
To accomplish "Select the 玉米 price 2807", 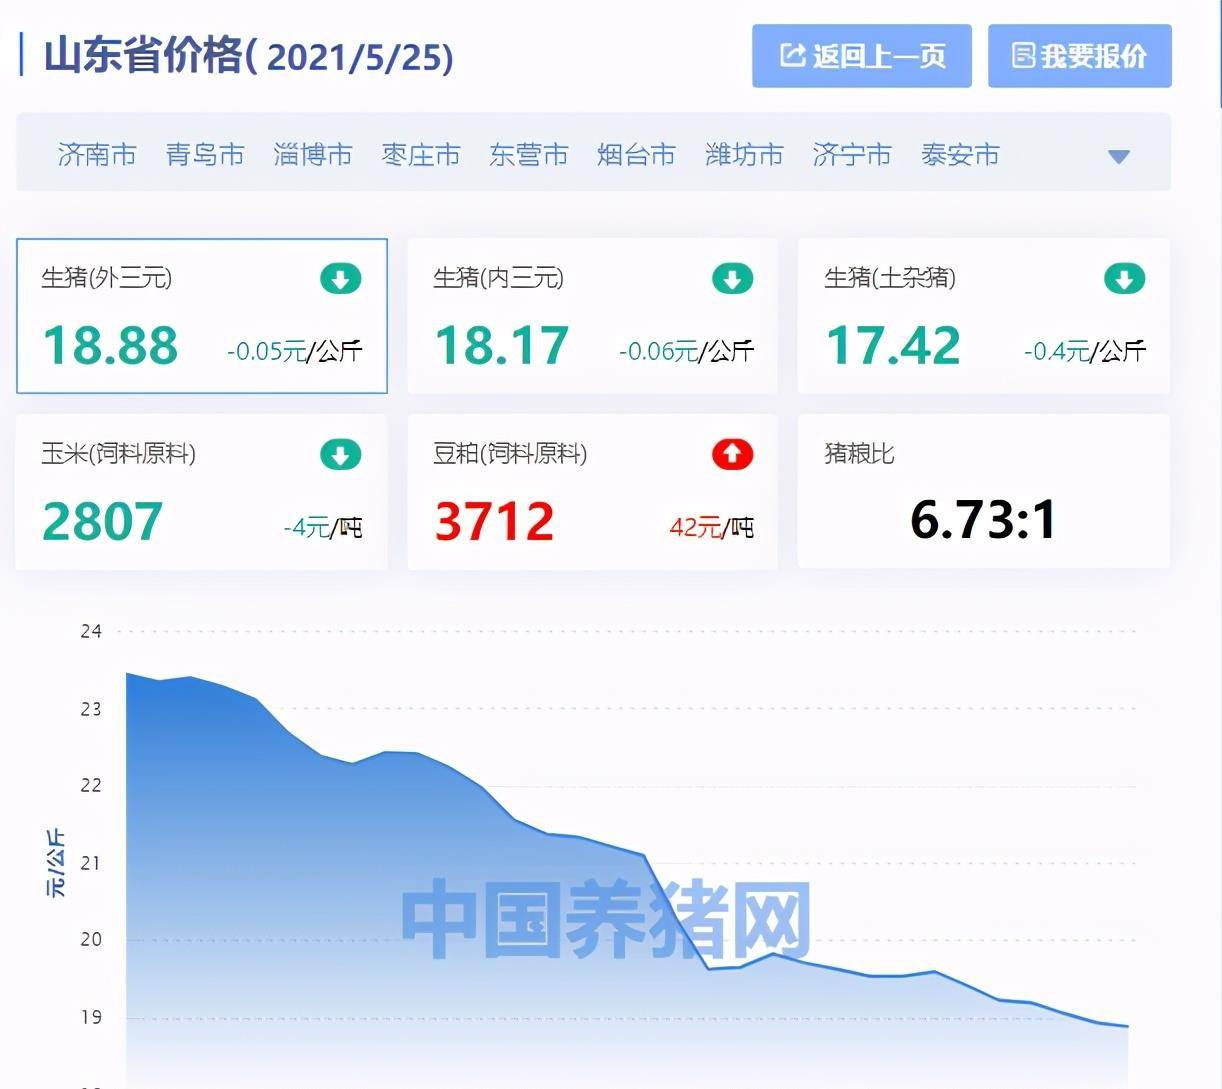I will pos(102,522).
